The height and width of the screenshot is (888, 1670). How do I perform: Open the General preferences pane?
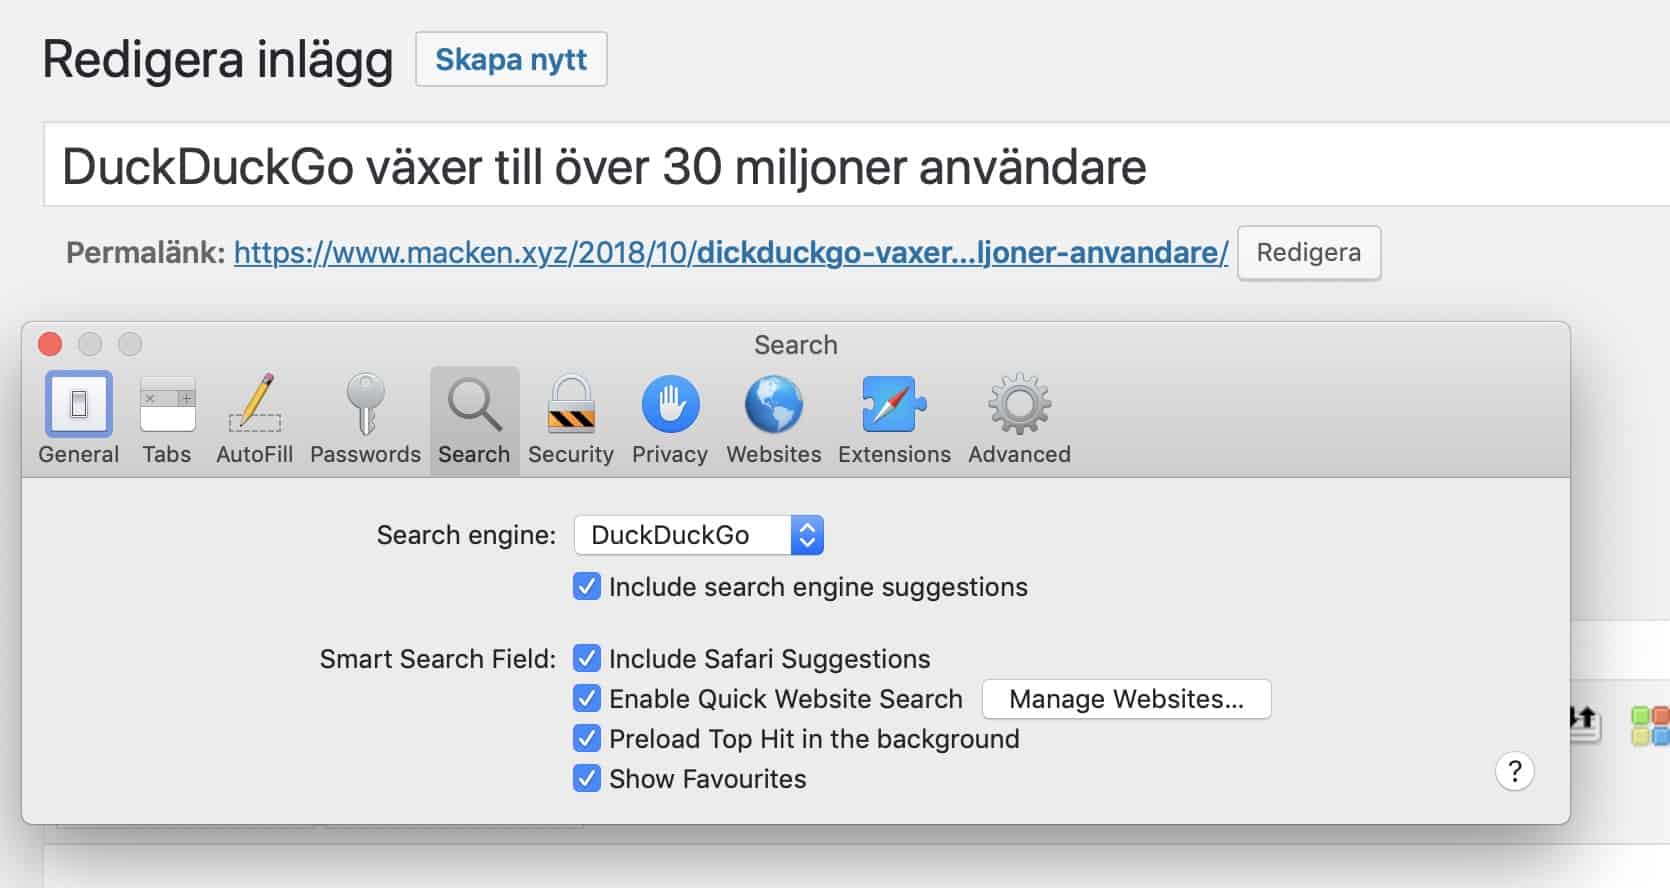coord(78,418)
